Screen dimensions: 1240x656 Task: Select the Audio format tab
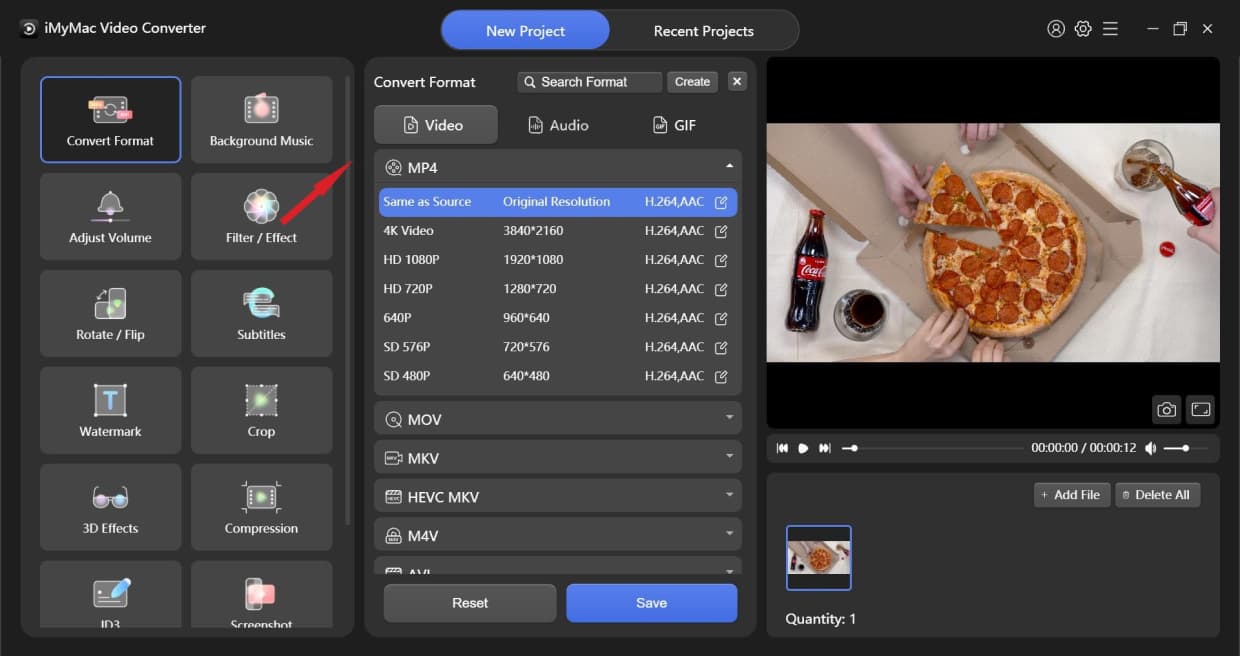tap(558, 125)
